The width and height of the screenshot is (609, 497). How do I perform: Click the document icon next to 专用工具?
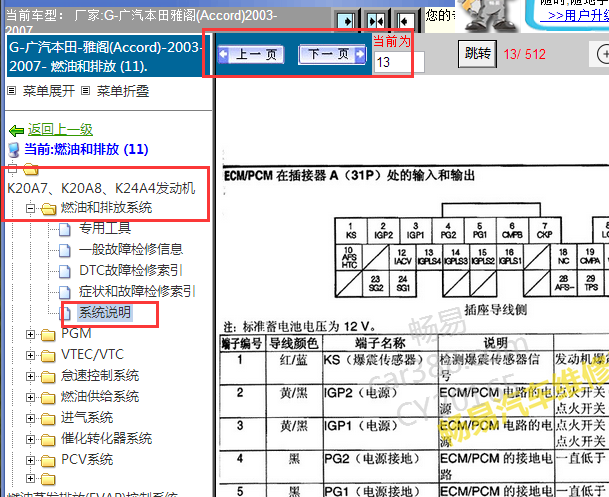point(64,230)
